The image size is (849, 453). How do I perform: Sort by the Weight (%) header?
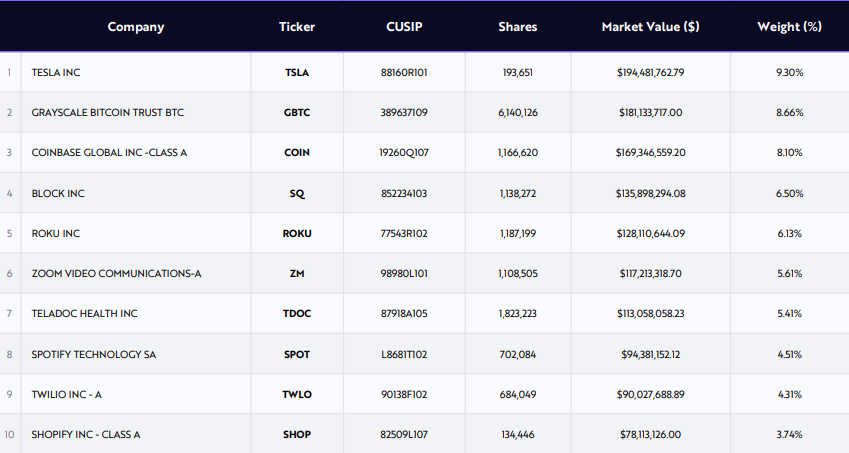(789, 27)
